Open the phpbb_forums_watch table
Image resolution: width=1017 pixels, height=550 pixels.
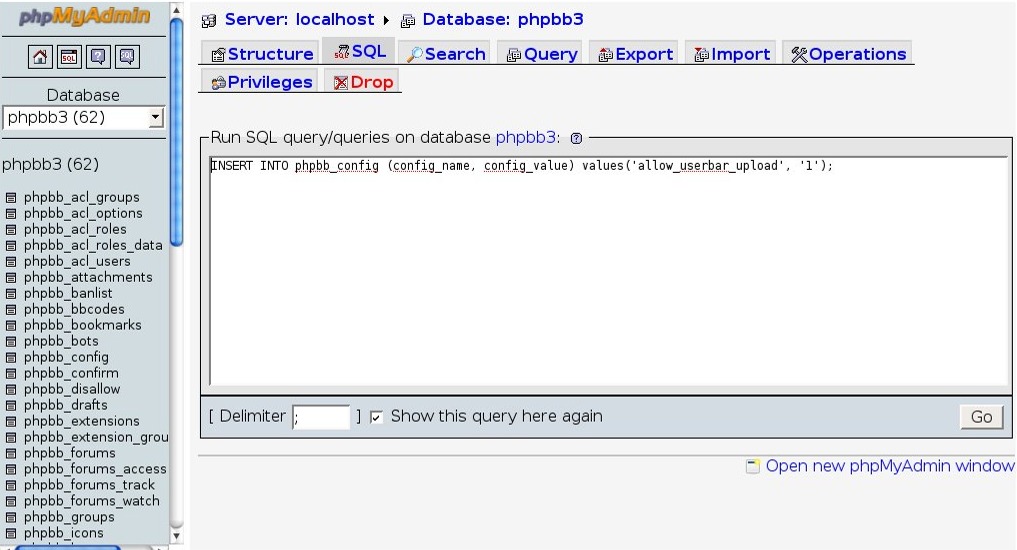pos(91,501)
